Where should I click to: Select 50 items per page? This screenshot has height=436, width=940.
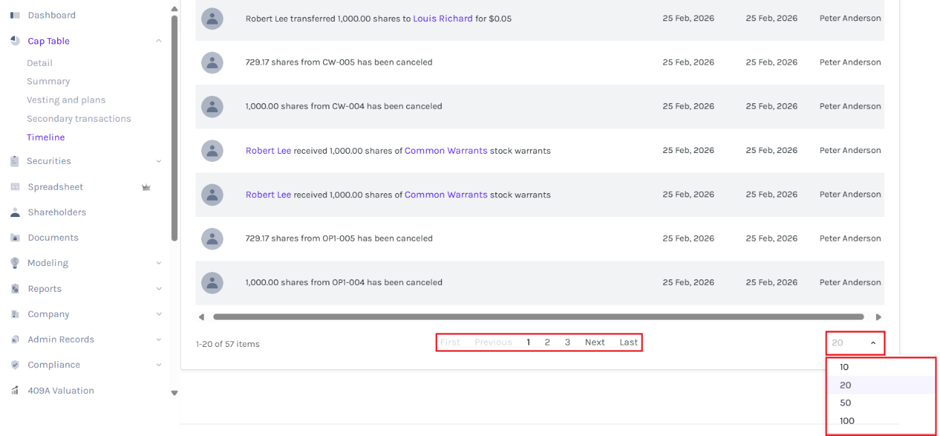click(x=881, y=403)
